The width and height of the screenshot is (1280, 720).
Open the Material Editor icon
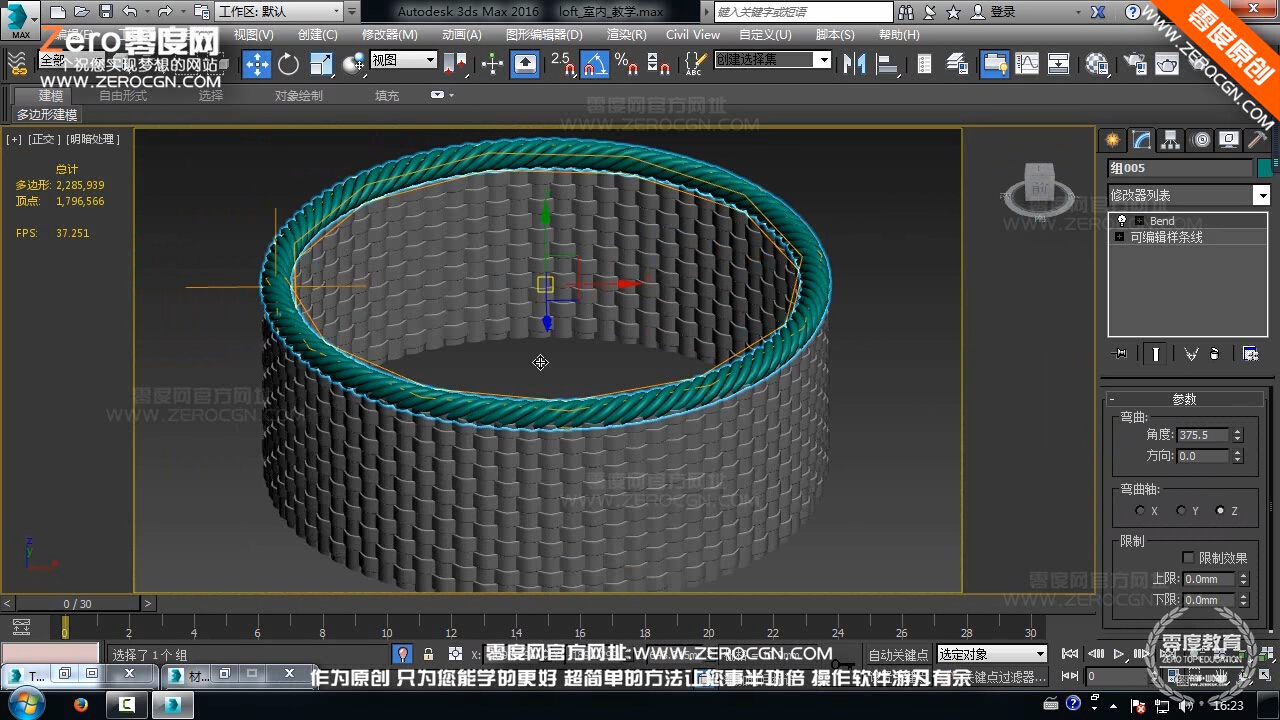tap(1097, 64)
